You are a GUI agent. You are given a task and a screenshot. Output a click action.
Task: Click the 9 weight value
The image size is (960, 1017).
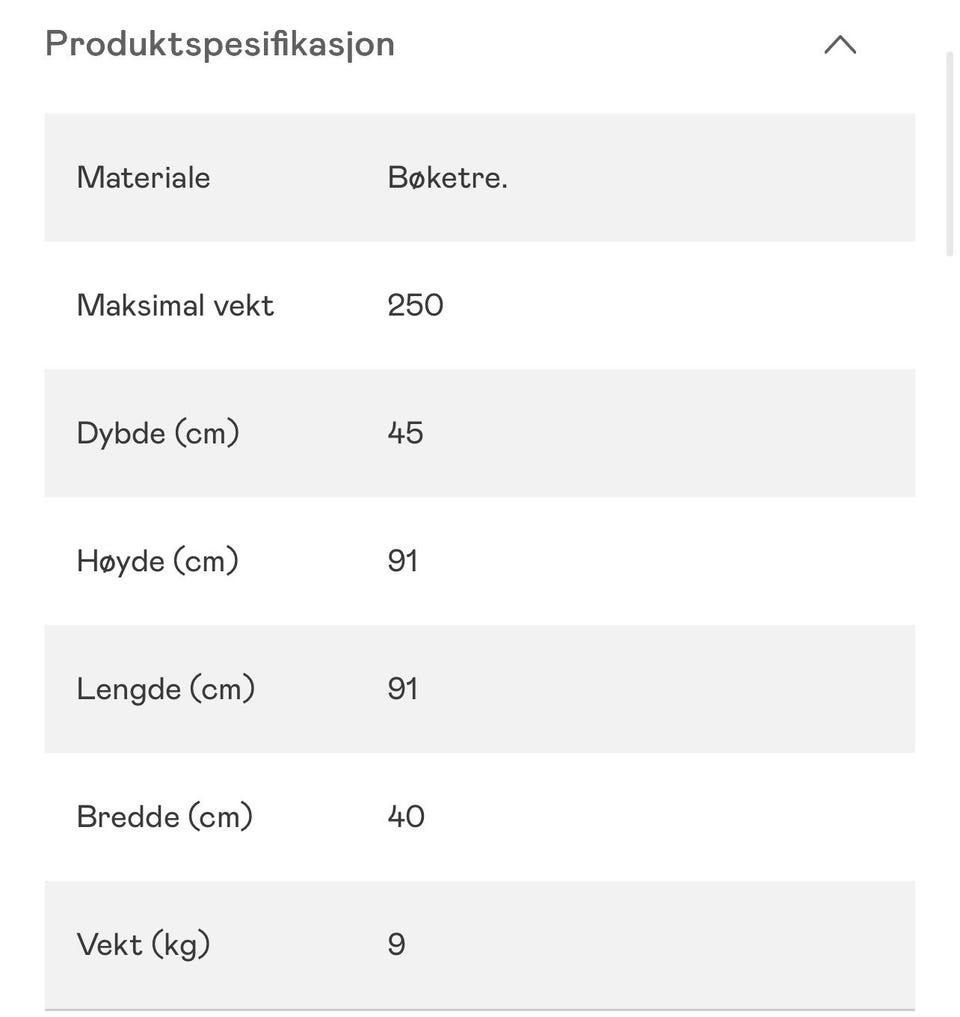(x=397, y=944)
